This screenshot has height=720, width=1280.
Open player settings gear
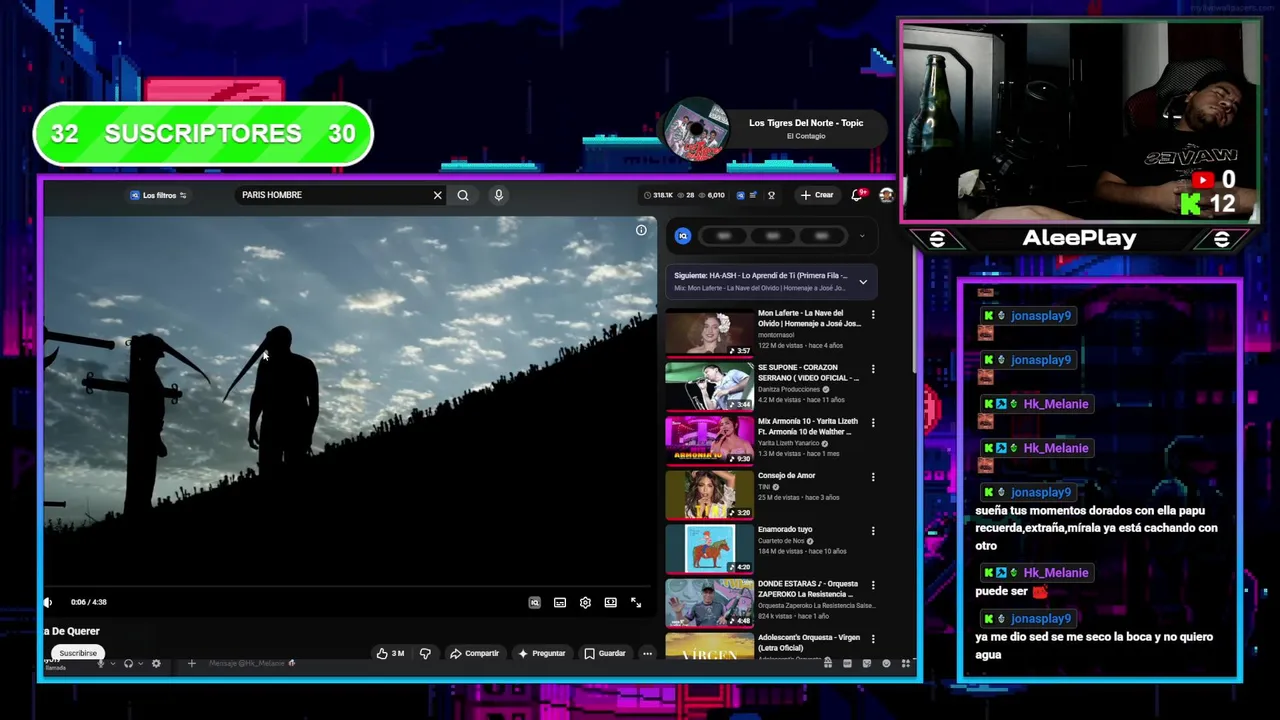pos(585,603)
